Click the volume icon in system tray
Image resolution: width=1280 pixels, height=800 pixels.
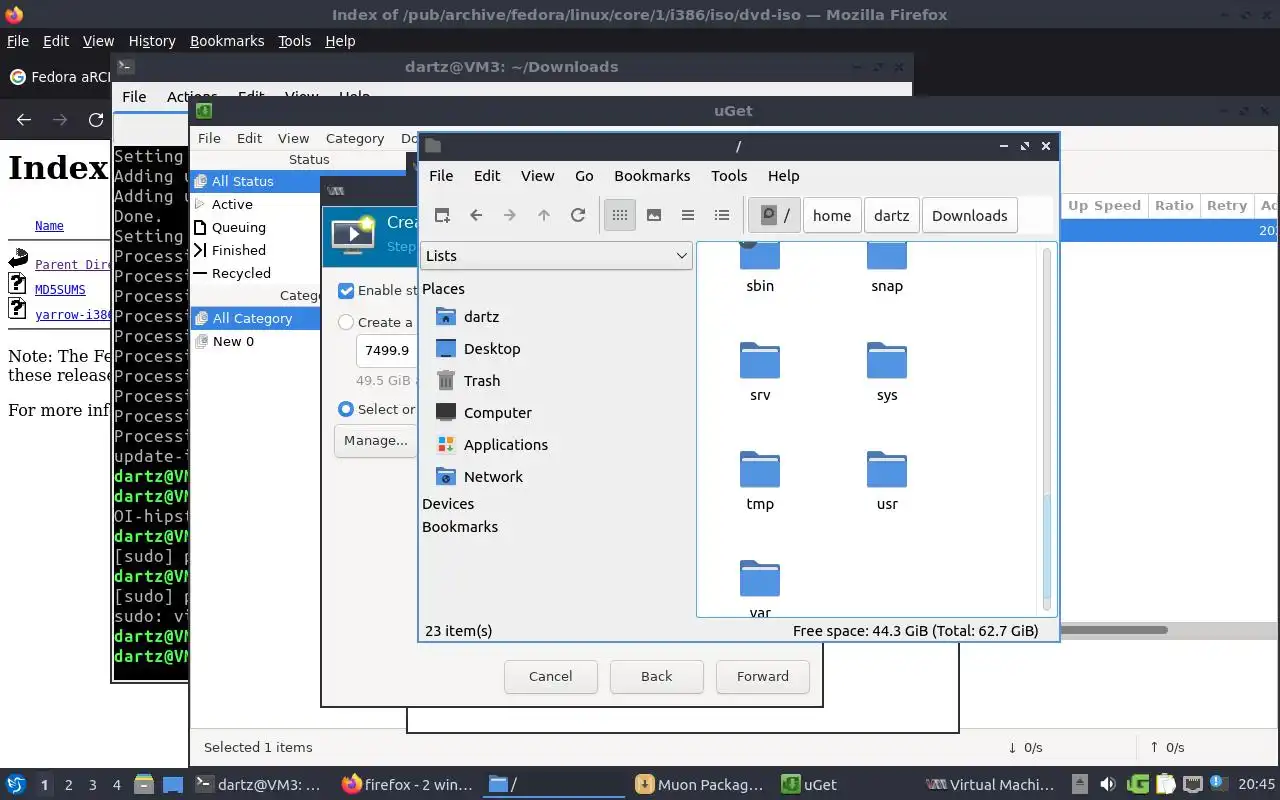[x=1108, y=785]
